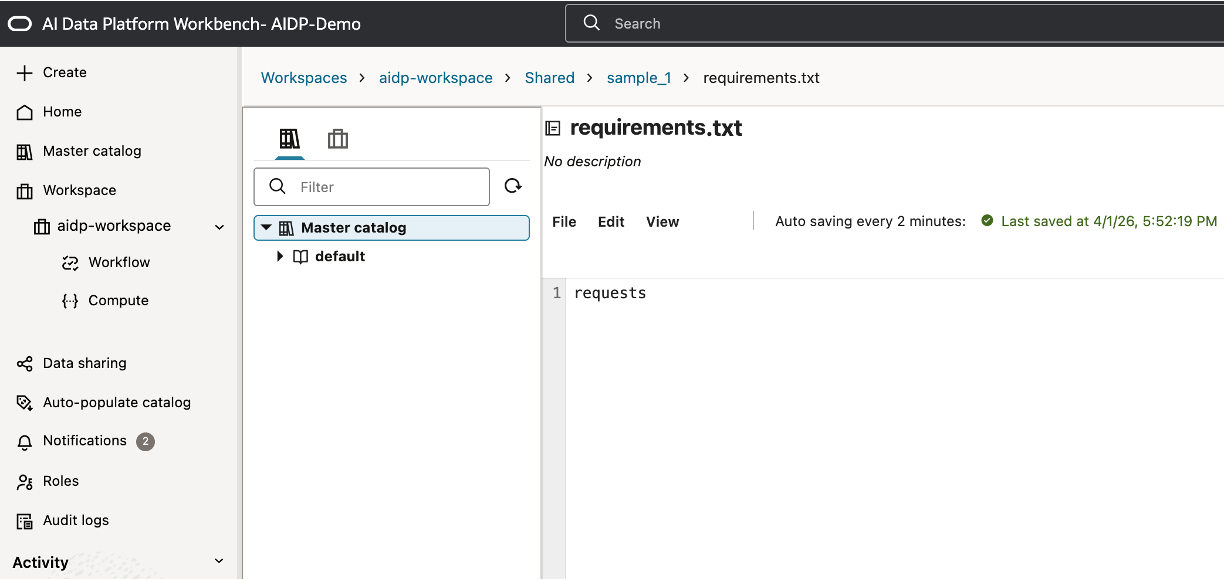Click the Create plus icon
1224x580 pixels.
tap(25, 73)
